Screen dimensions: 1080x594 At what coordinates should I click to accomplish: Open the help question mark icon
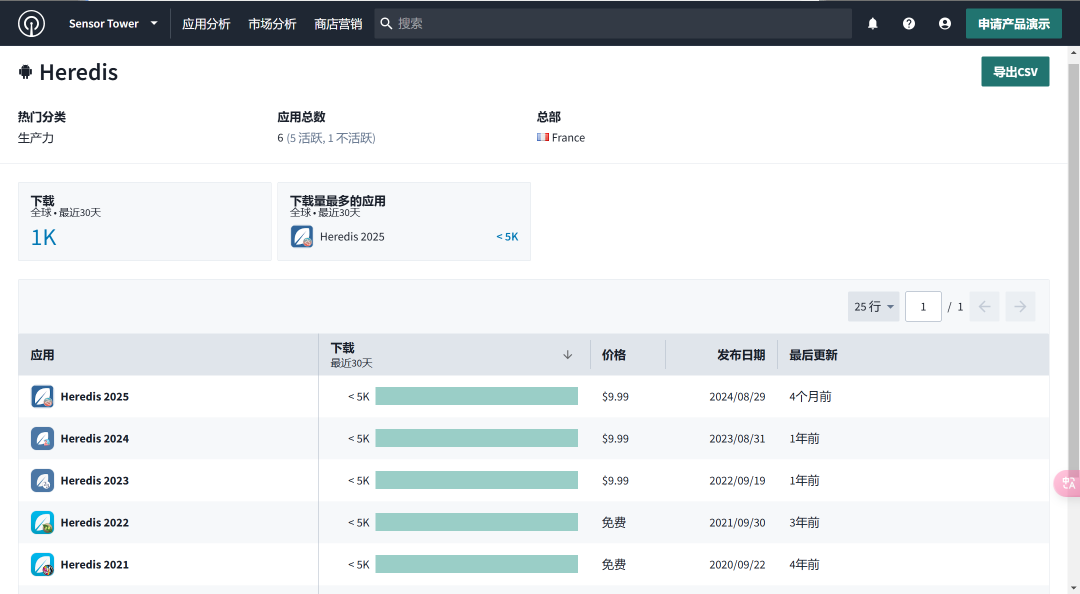pyautogui.click(x=908, y=23)
